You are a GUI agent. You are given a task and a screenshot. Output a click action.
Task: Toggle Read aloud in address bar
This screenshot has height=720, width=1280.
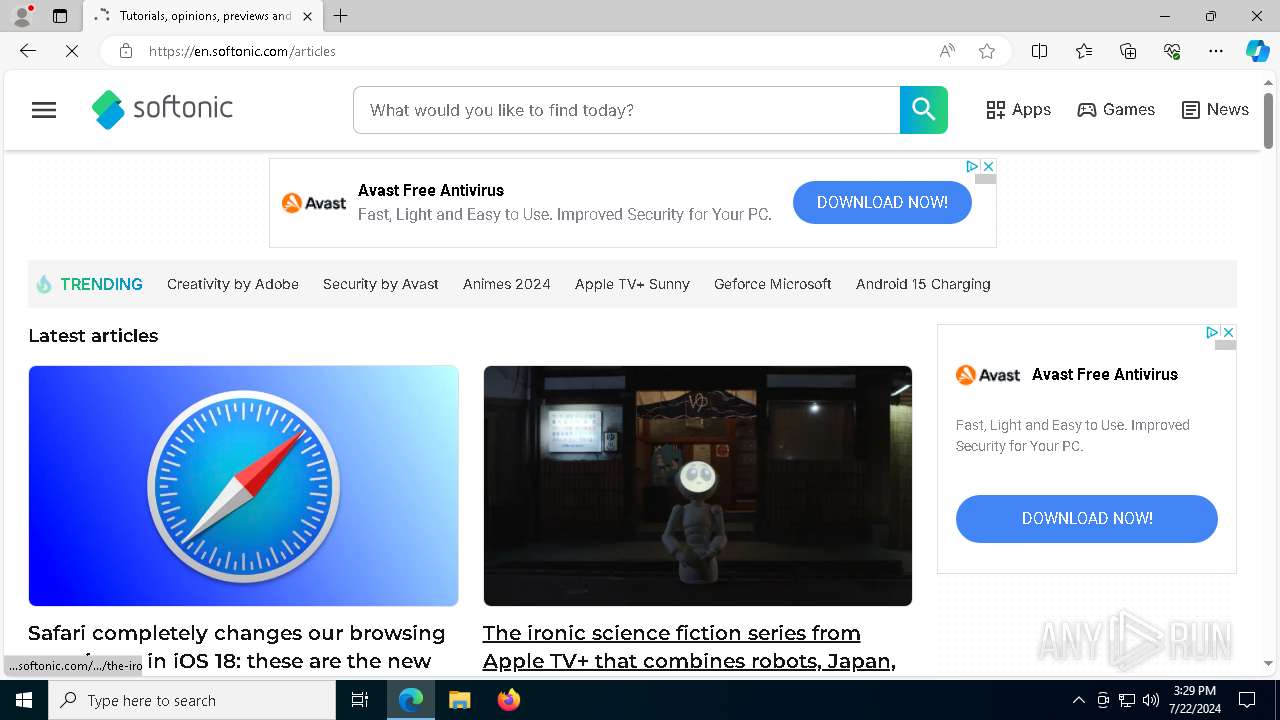[x=947, y=51]
